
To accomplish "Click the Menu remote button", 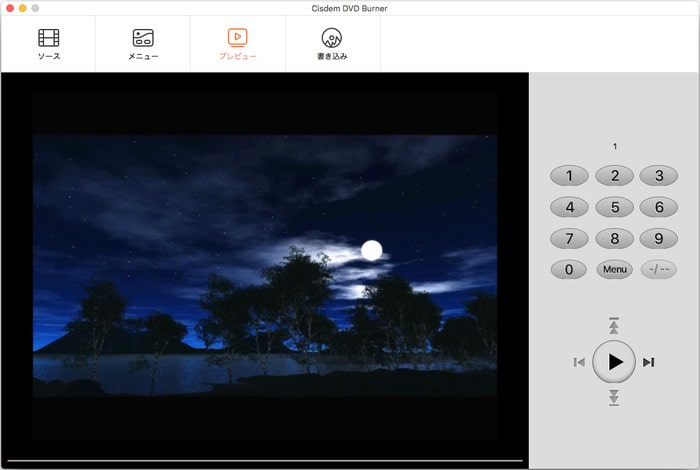I will [615, 270].
